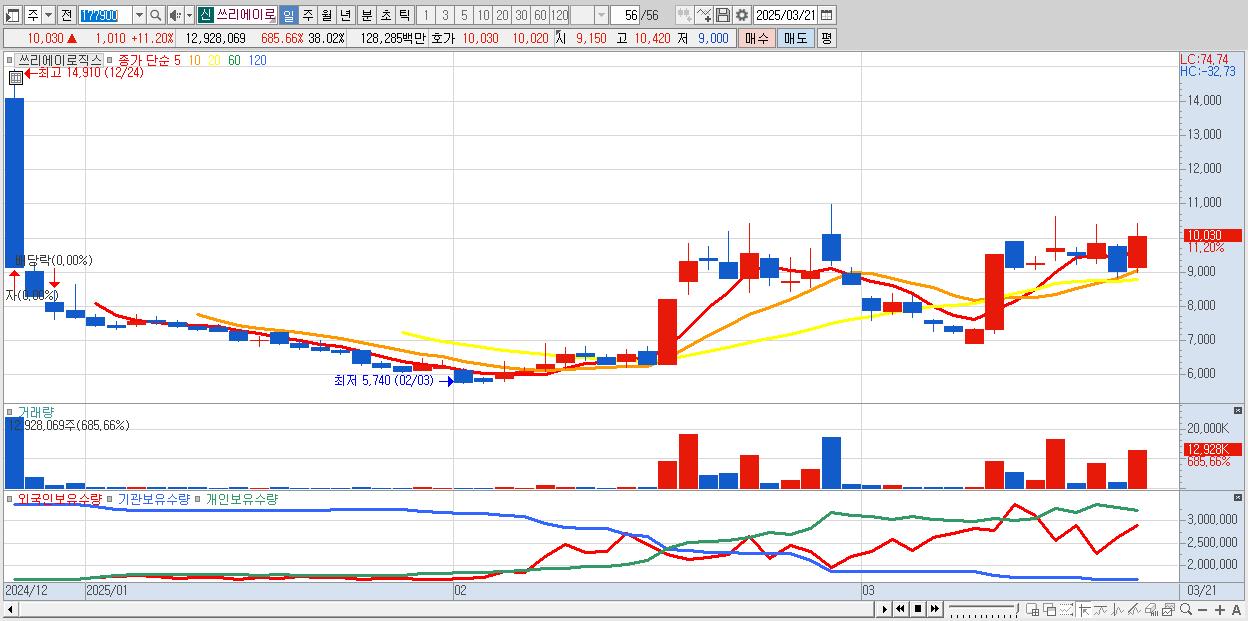Toggle the chart side panel icon
Viewport: 1248px width, 621px height.
13,15
